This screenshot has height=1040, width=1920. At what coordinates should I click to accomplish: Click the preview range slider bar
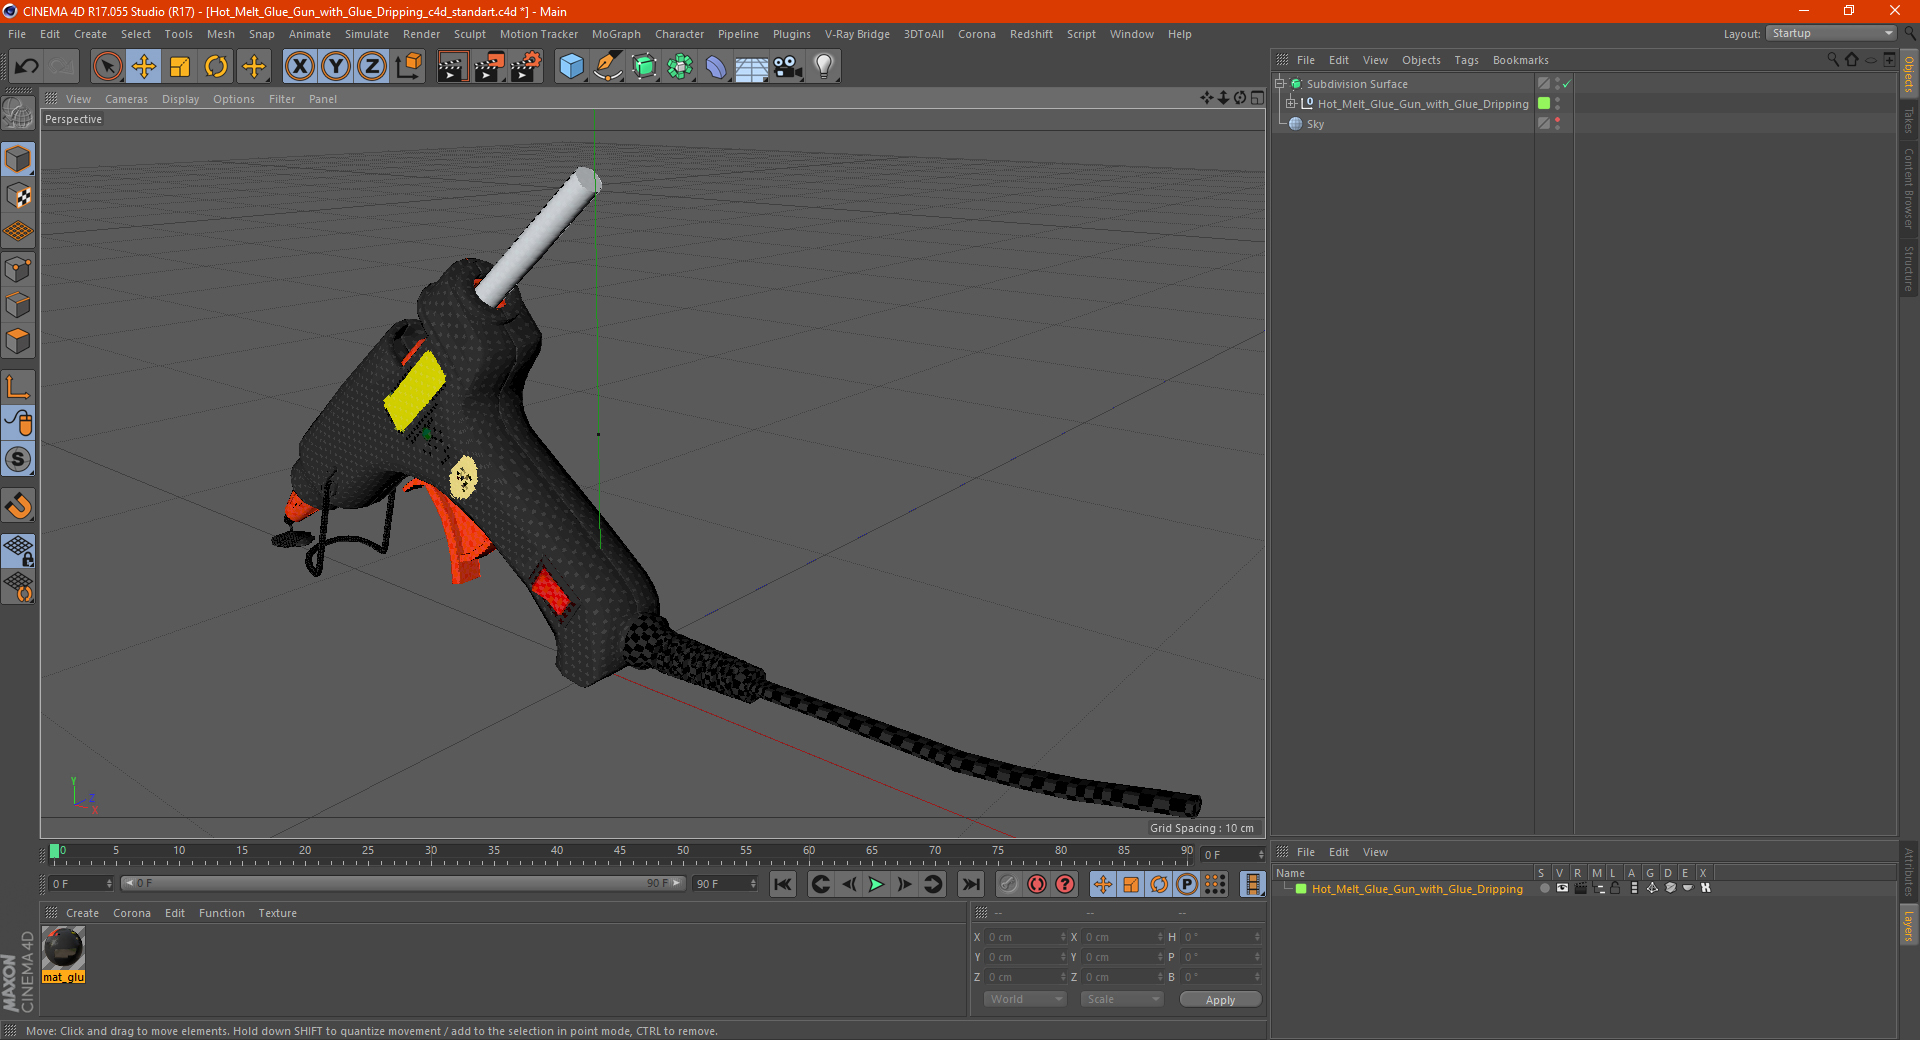pyautogui.click(x=402, y=883)
